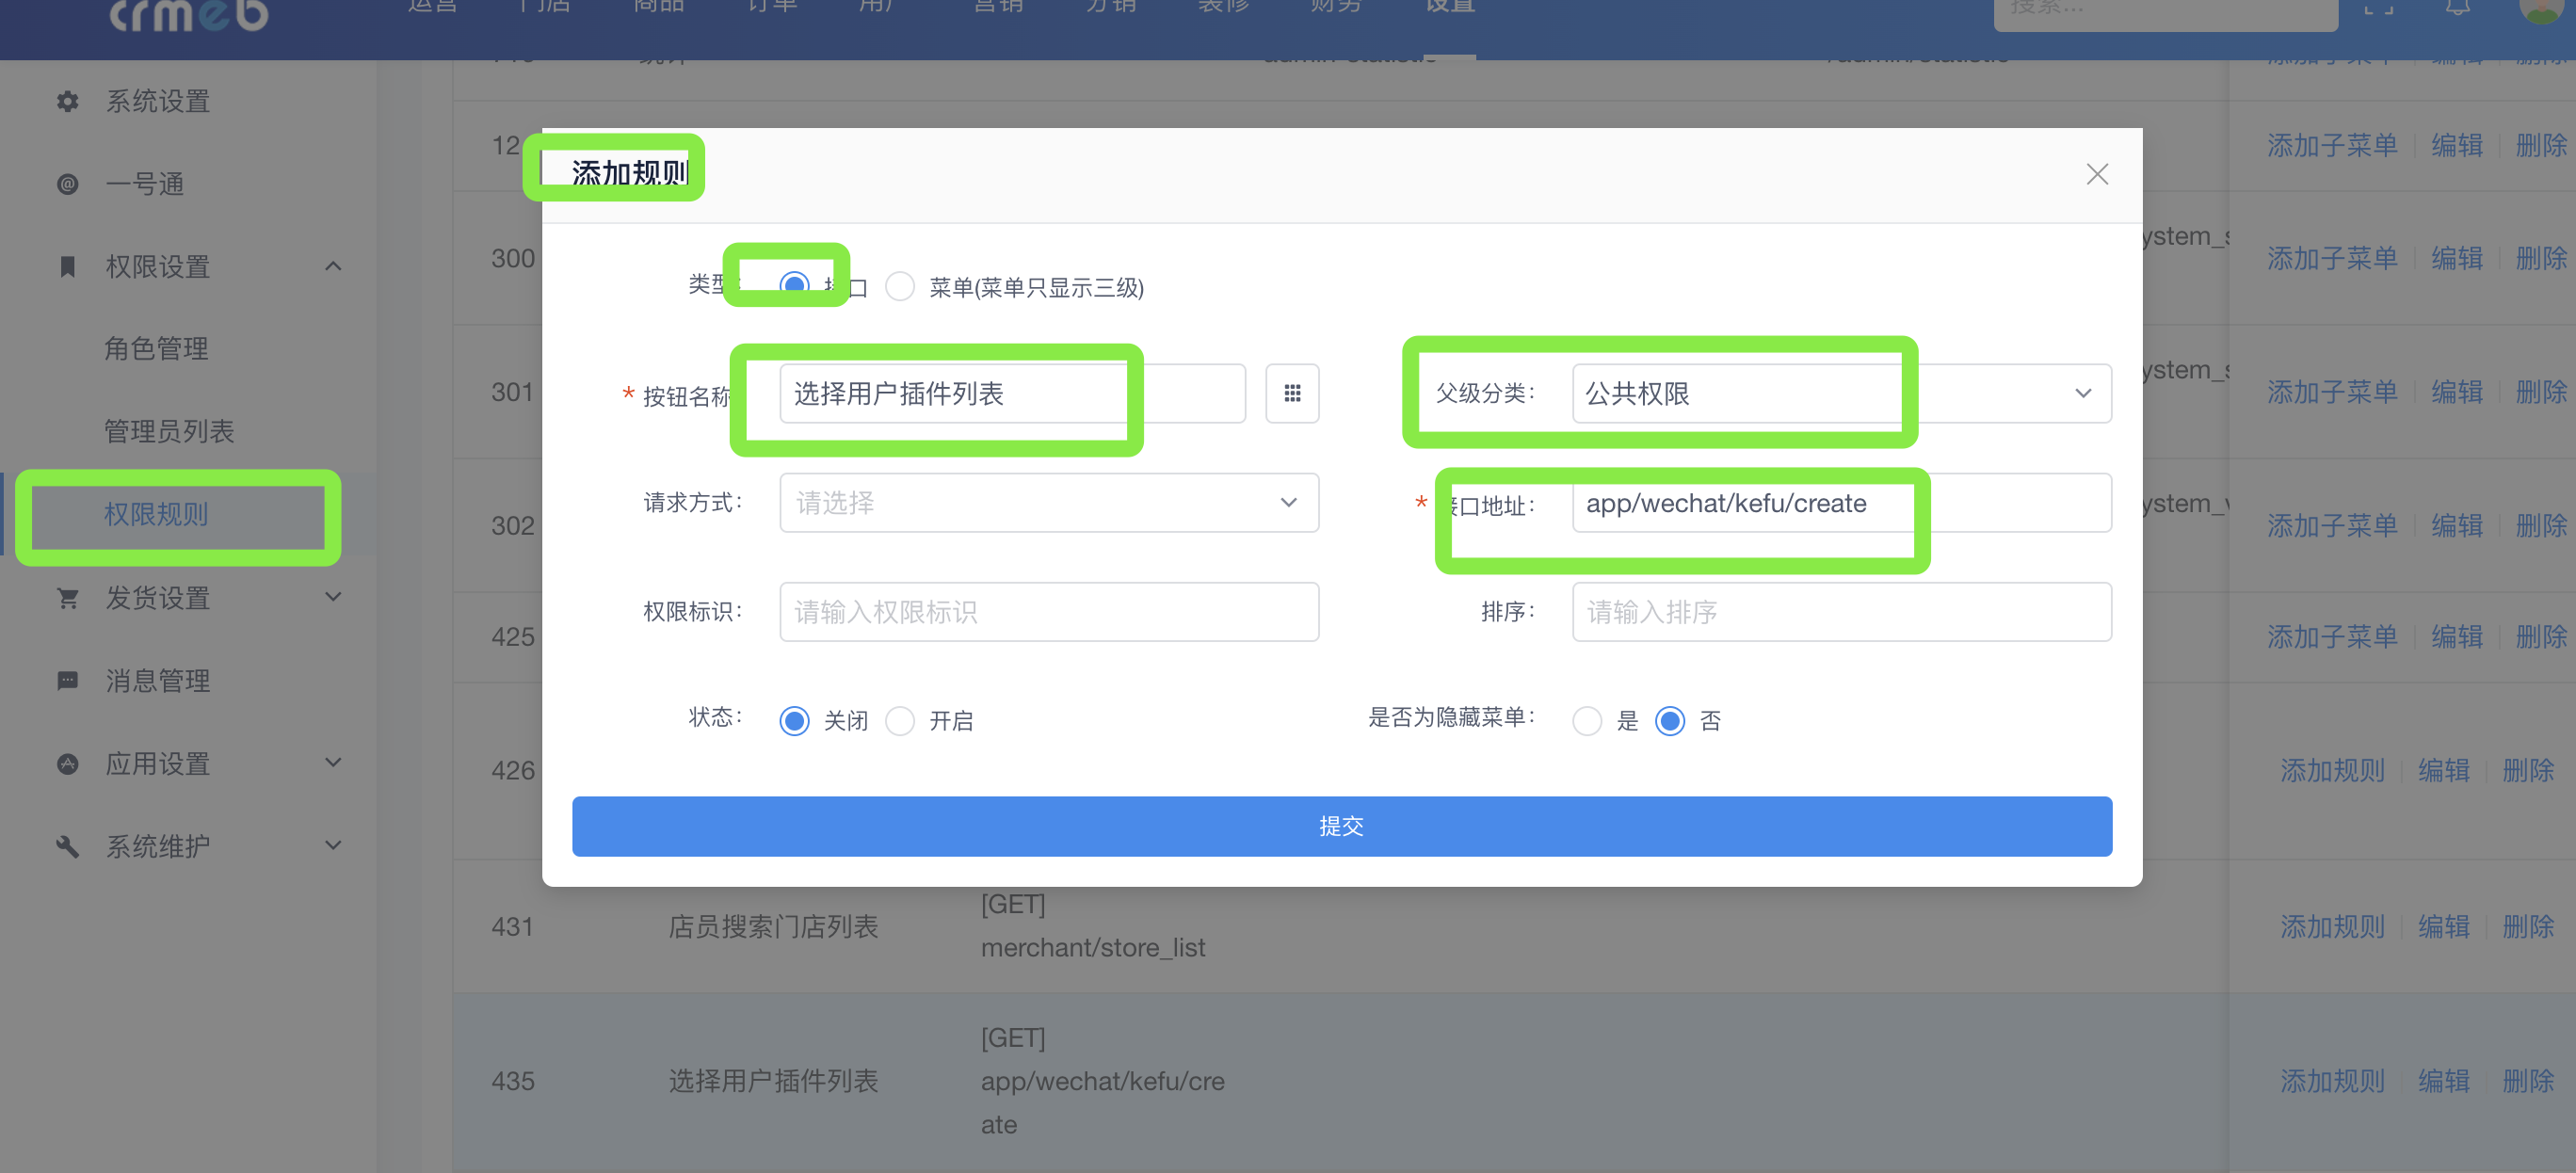Click the 消息管理 chat bubble icon
2576x1173 pixels.
pyautogui.click(x=67, y=681)
